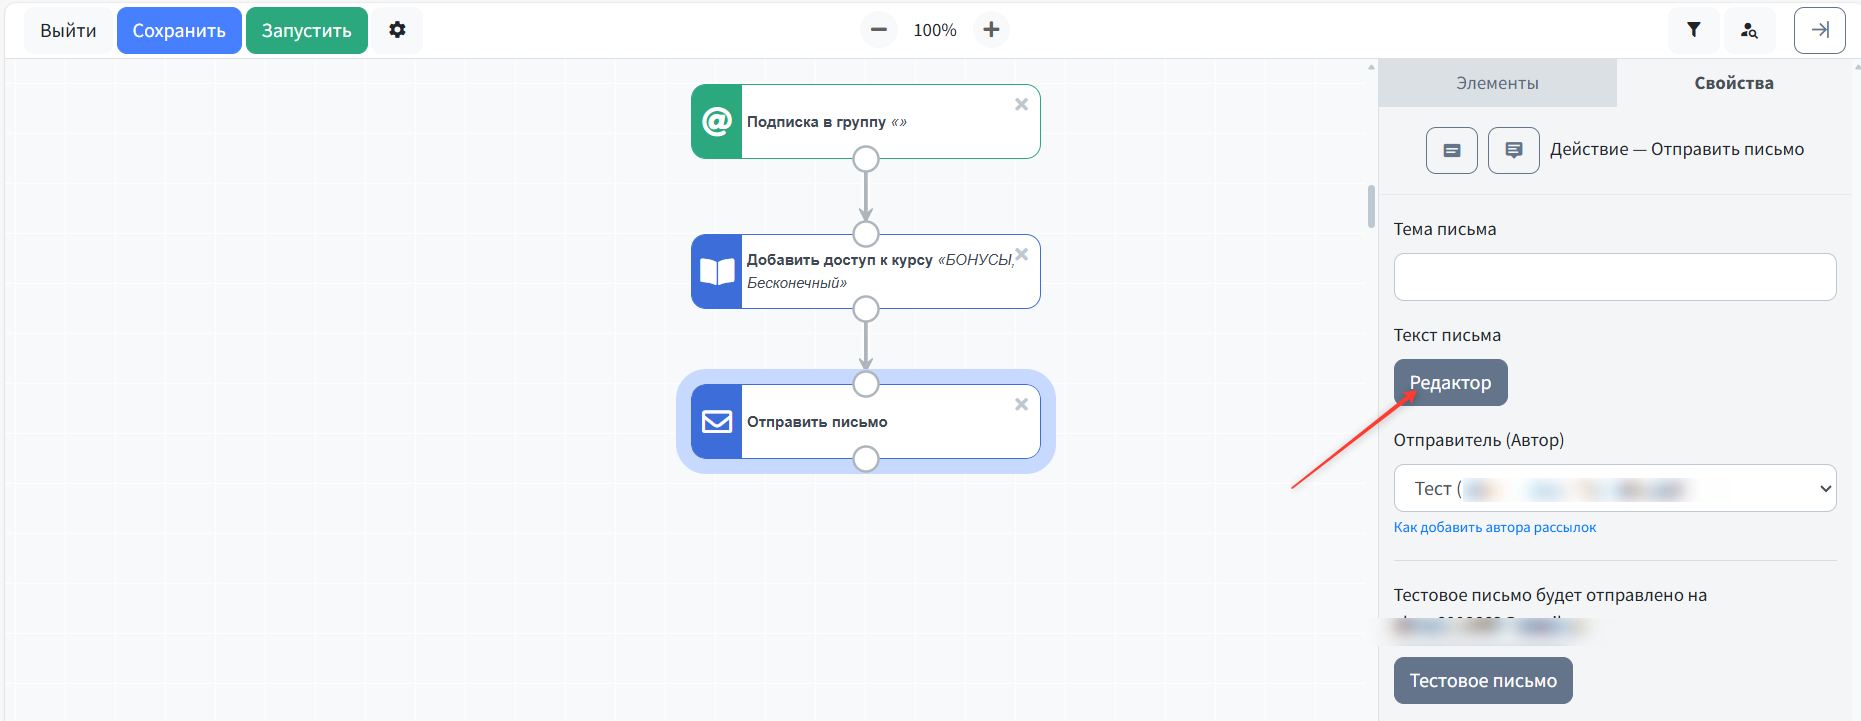This screenshot has height=721, width=1861.
Task: Click the Тема письма input field
Action: 1614,277
